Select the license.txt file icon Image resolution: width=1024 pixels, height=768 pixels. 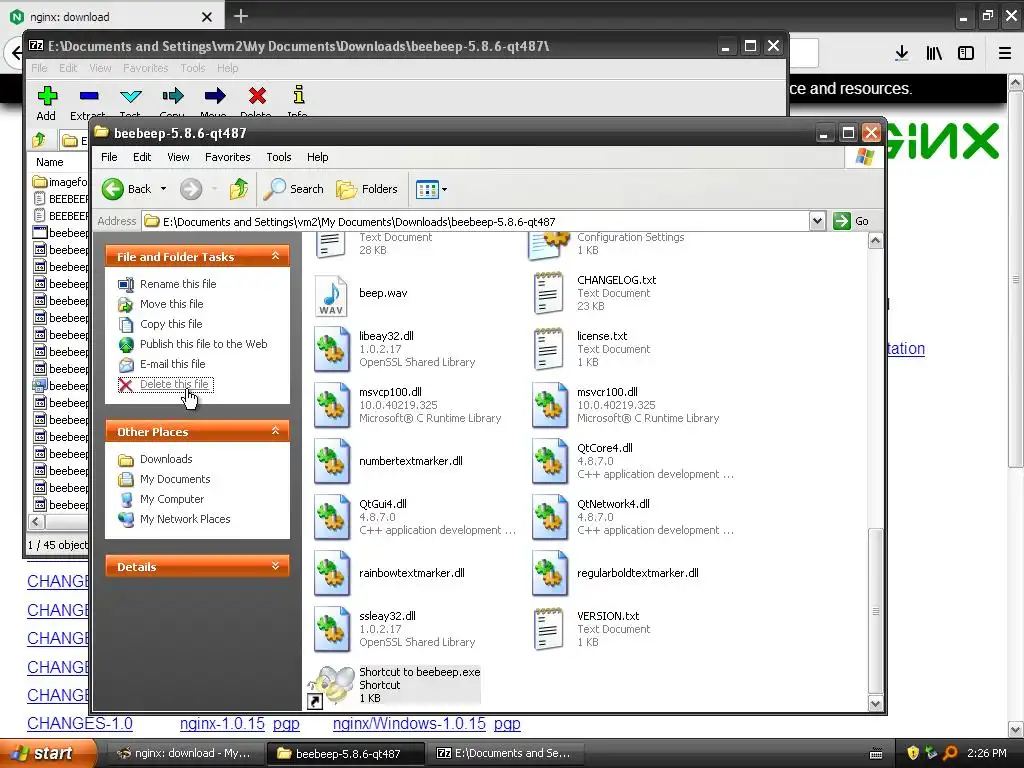click(x=549, y=349)
